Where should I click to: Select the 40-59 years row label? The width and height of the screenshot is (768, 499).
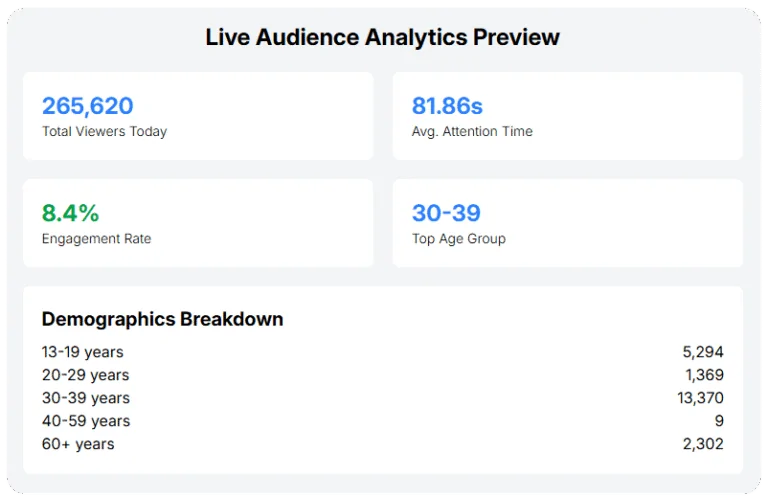(85, 421)
